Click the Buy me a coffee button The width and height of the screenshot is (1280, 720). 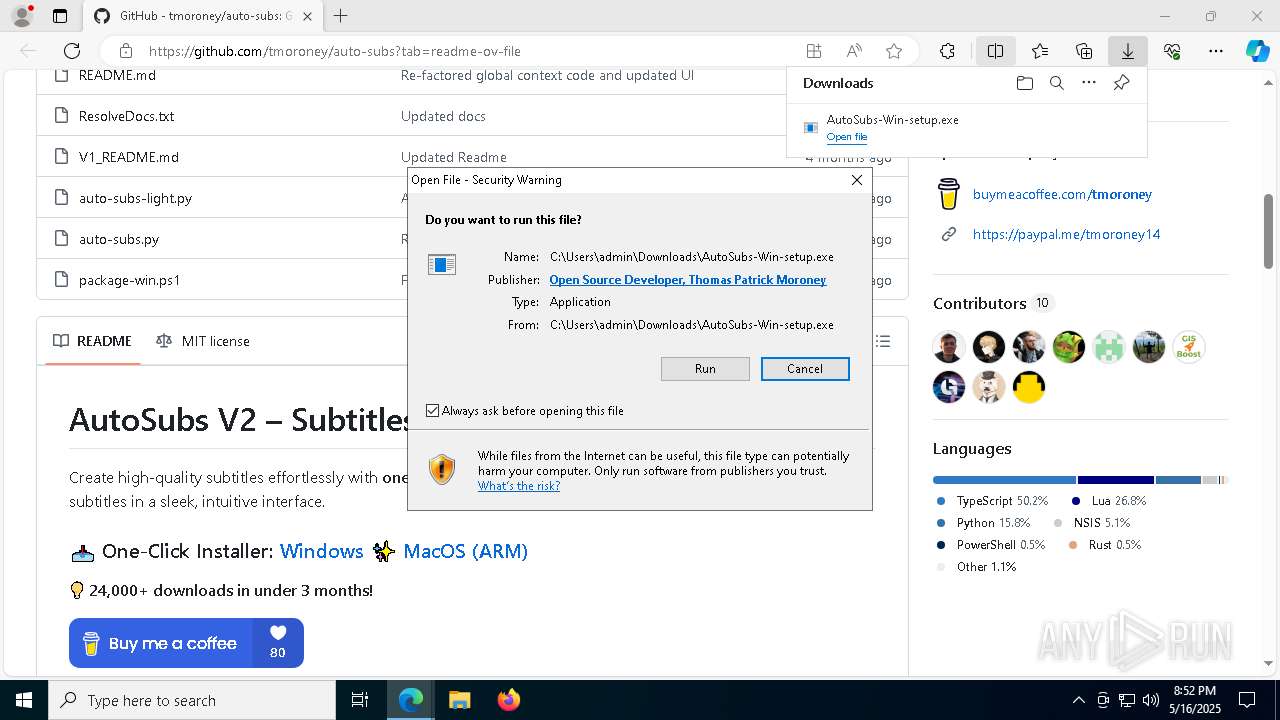[x=186, y=643]
